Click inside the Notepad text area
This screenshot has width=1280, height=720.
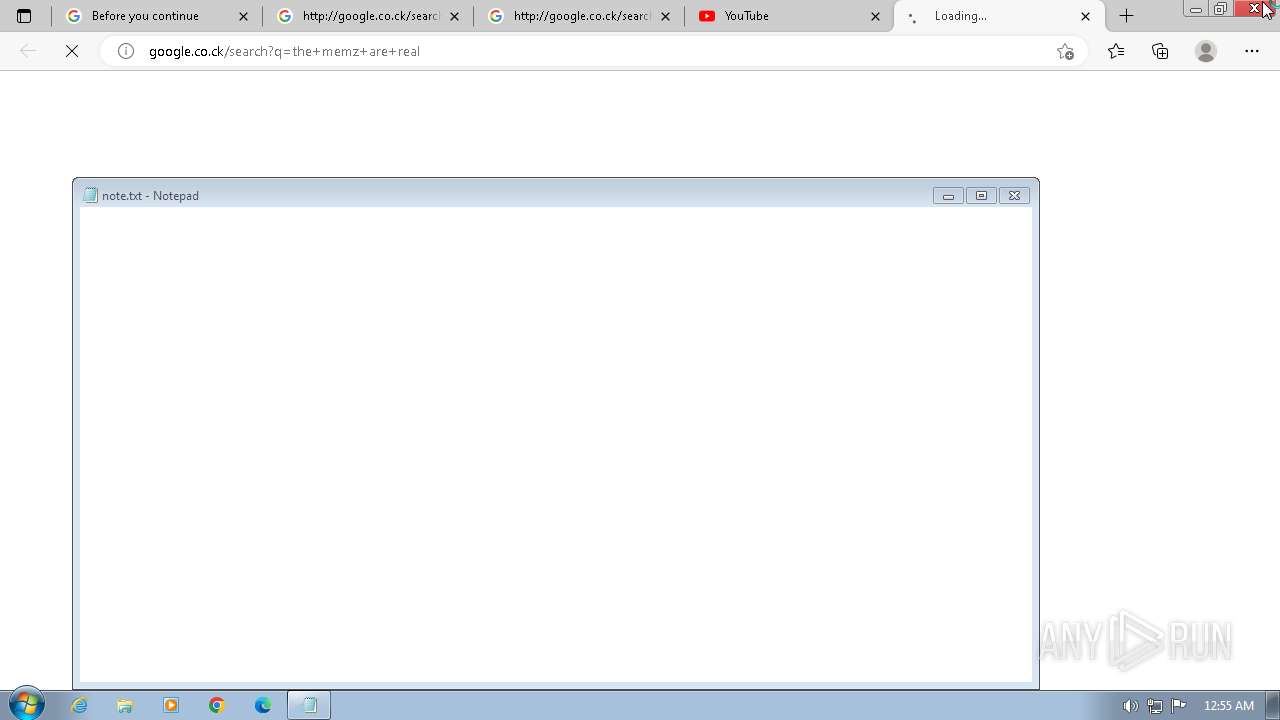pyautogui.click(x=556, y=445)
